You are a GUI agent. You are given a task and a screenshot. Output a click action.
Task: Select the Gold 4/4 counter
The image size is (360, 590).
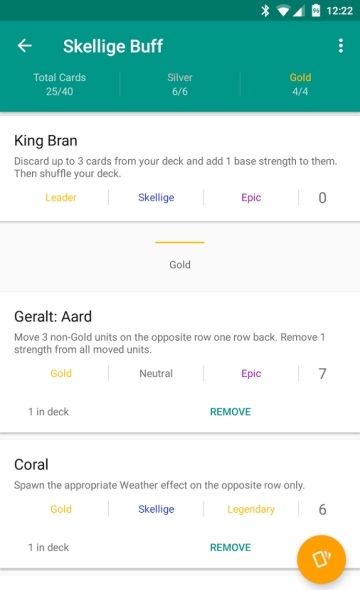point(300,84)
